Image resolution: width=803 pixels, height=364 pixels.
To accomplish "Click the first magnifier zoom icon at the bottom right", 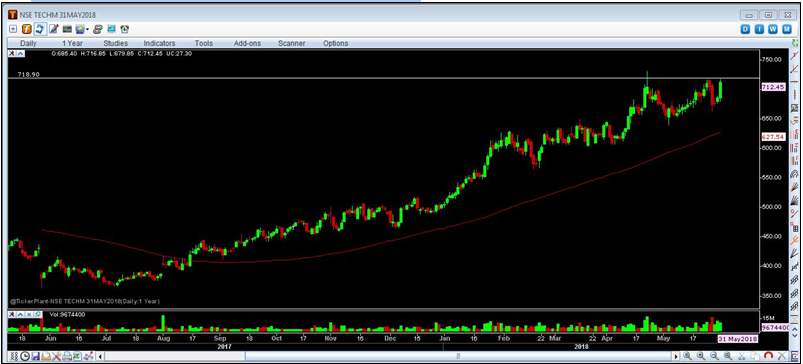I will 687,356.
